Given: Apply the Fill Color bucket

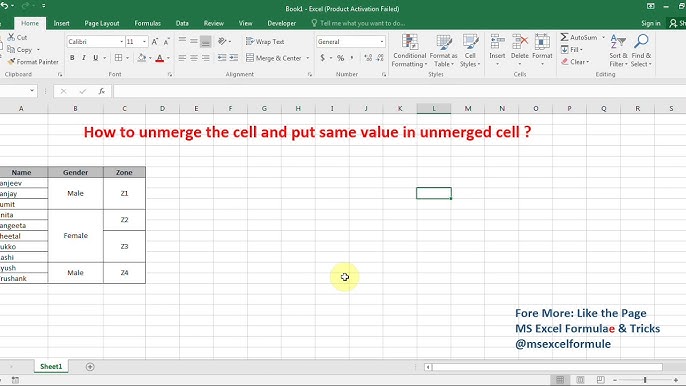Looking at the screenshot, I should click(x=141, y=58).
